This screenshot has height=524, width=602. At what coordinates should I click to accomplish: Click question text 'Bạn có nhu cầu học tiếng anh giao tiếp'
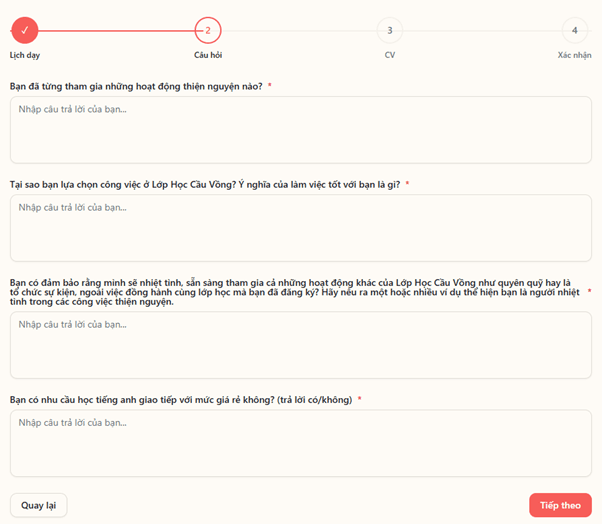point(94,400)
